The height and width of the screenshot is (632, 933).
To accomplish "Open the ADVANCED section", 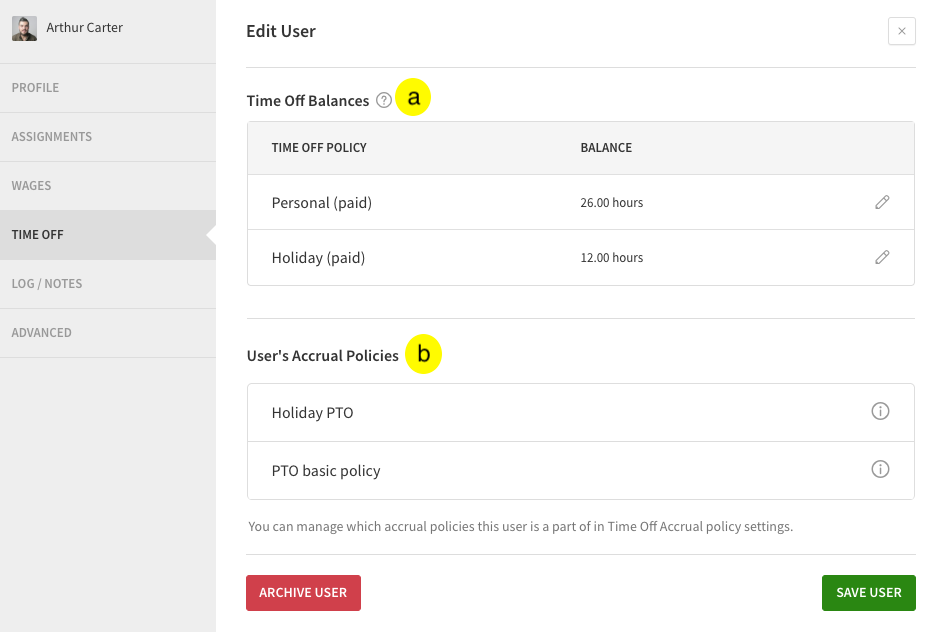I will click(42, 332).
